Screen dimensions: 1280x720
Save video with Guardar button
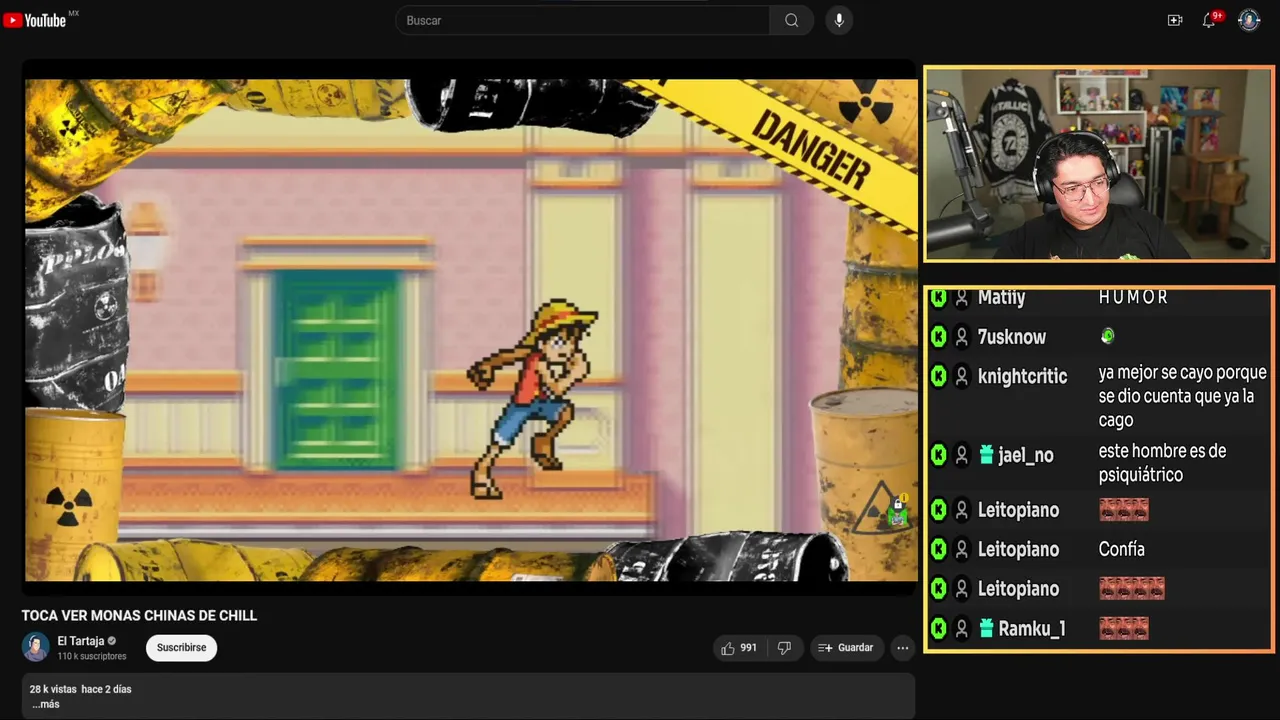point(847,648)
